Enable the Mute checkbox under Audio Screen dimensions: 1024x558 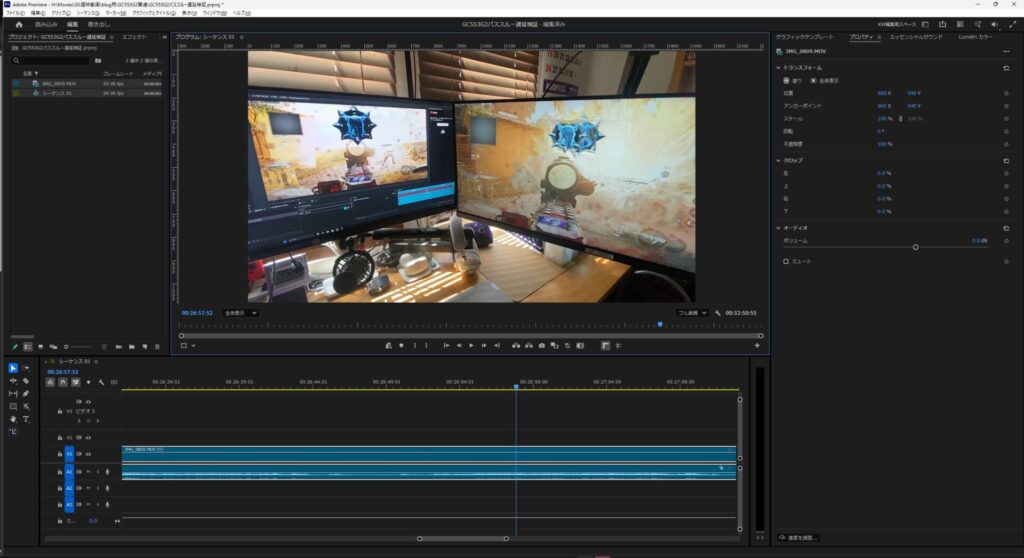[786, 261]
